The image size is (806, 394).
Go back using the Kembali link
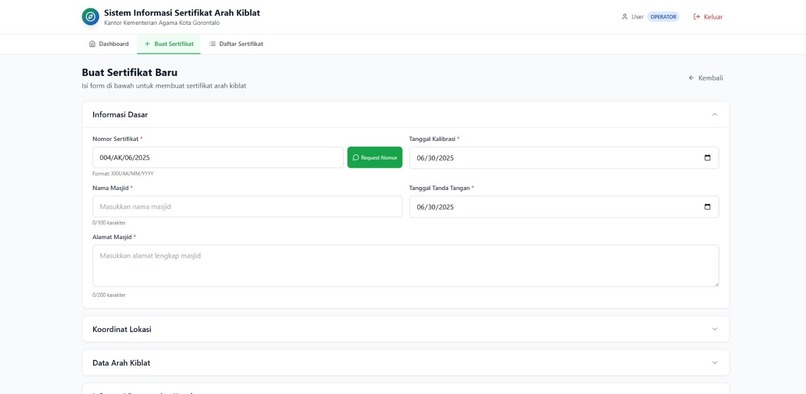click(x=706, y=78)
